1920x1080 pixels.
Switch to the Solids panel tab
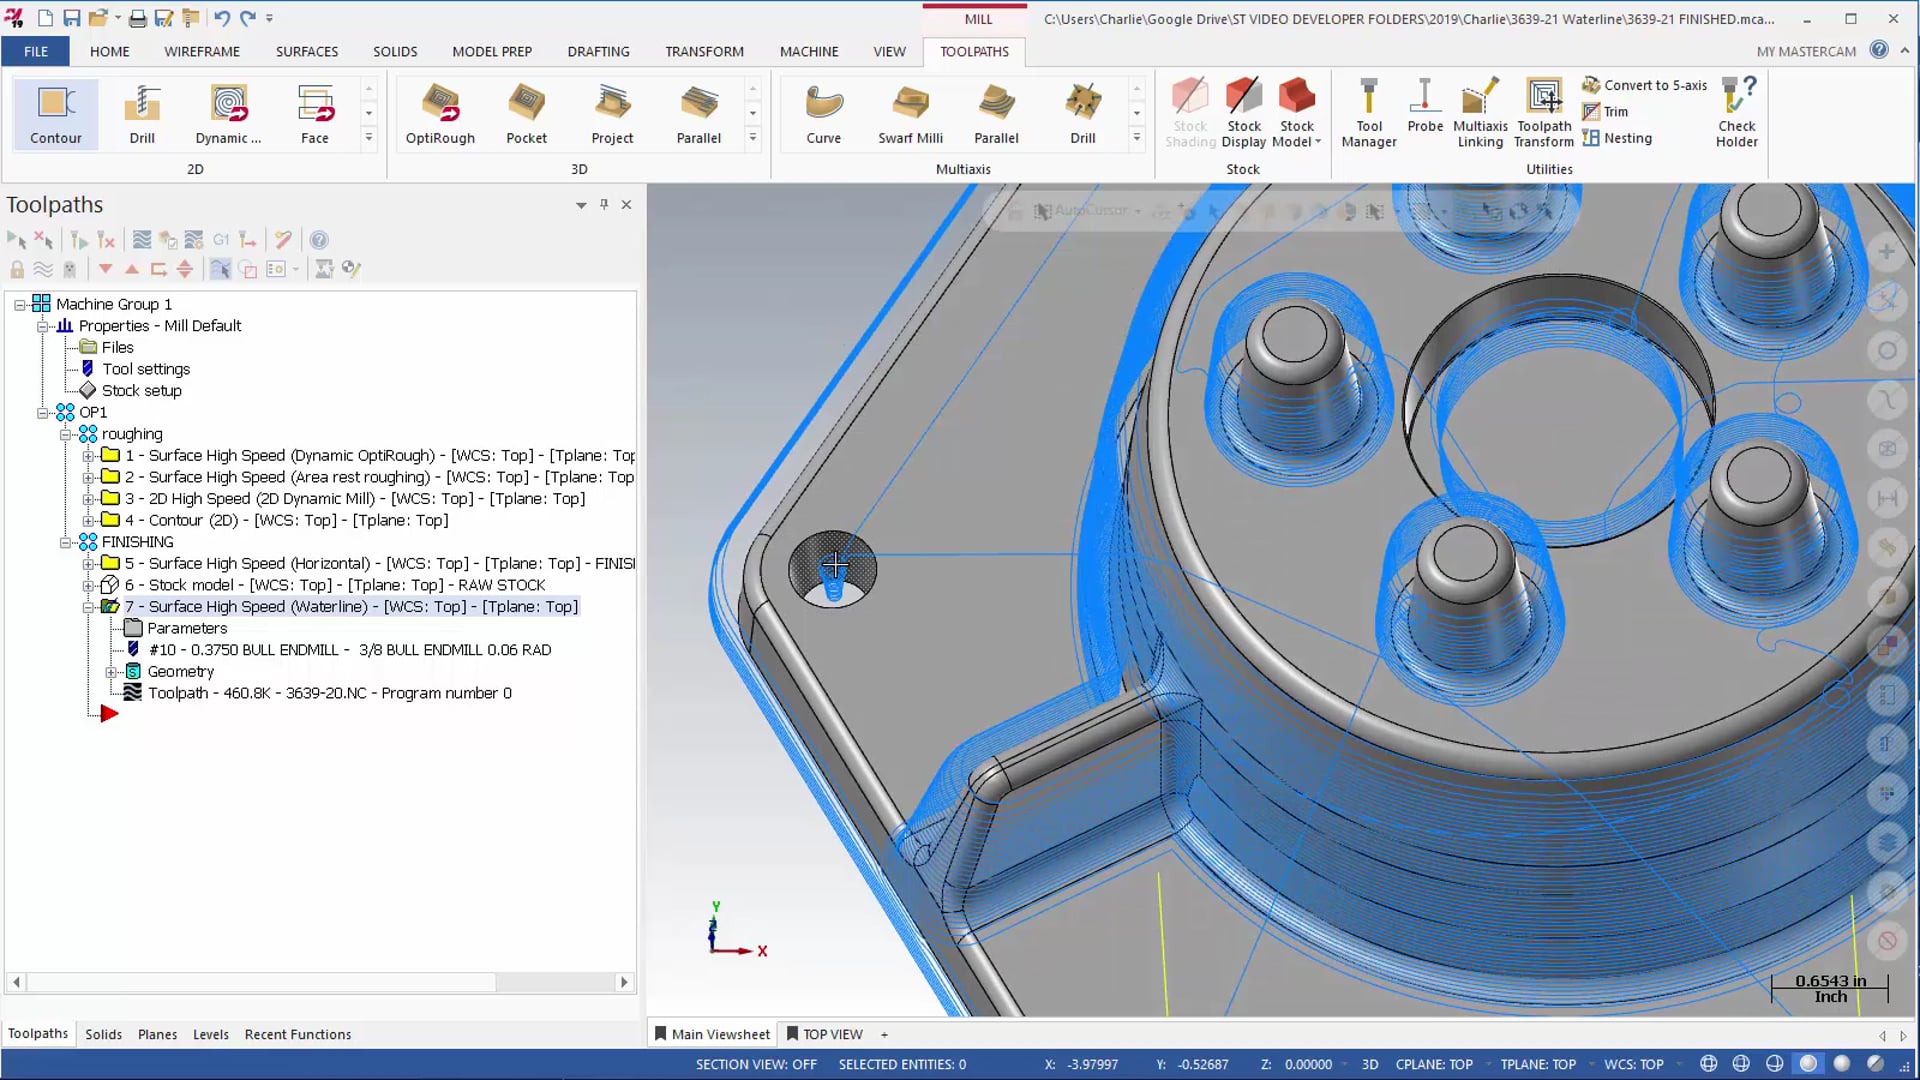pos(103,1033)
